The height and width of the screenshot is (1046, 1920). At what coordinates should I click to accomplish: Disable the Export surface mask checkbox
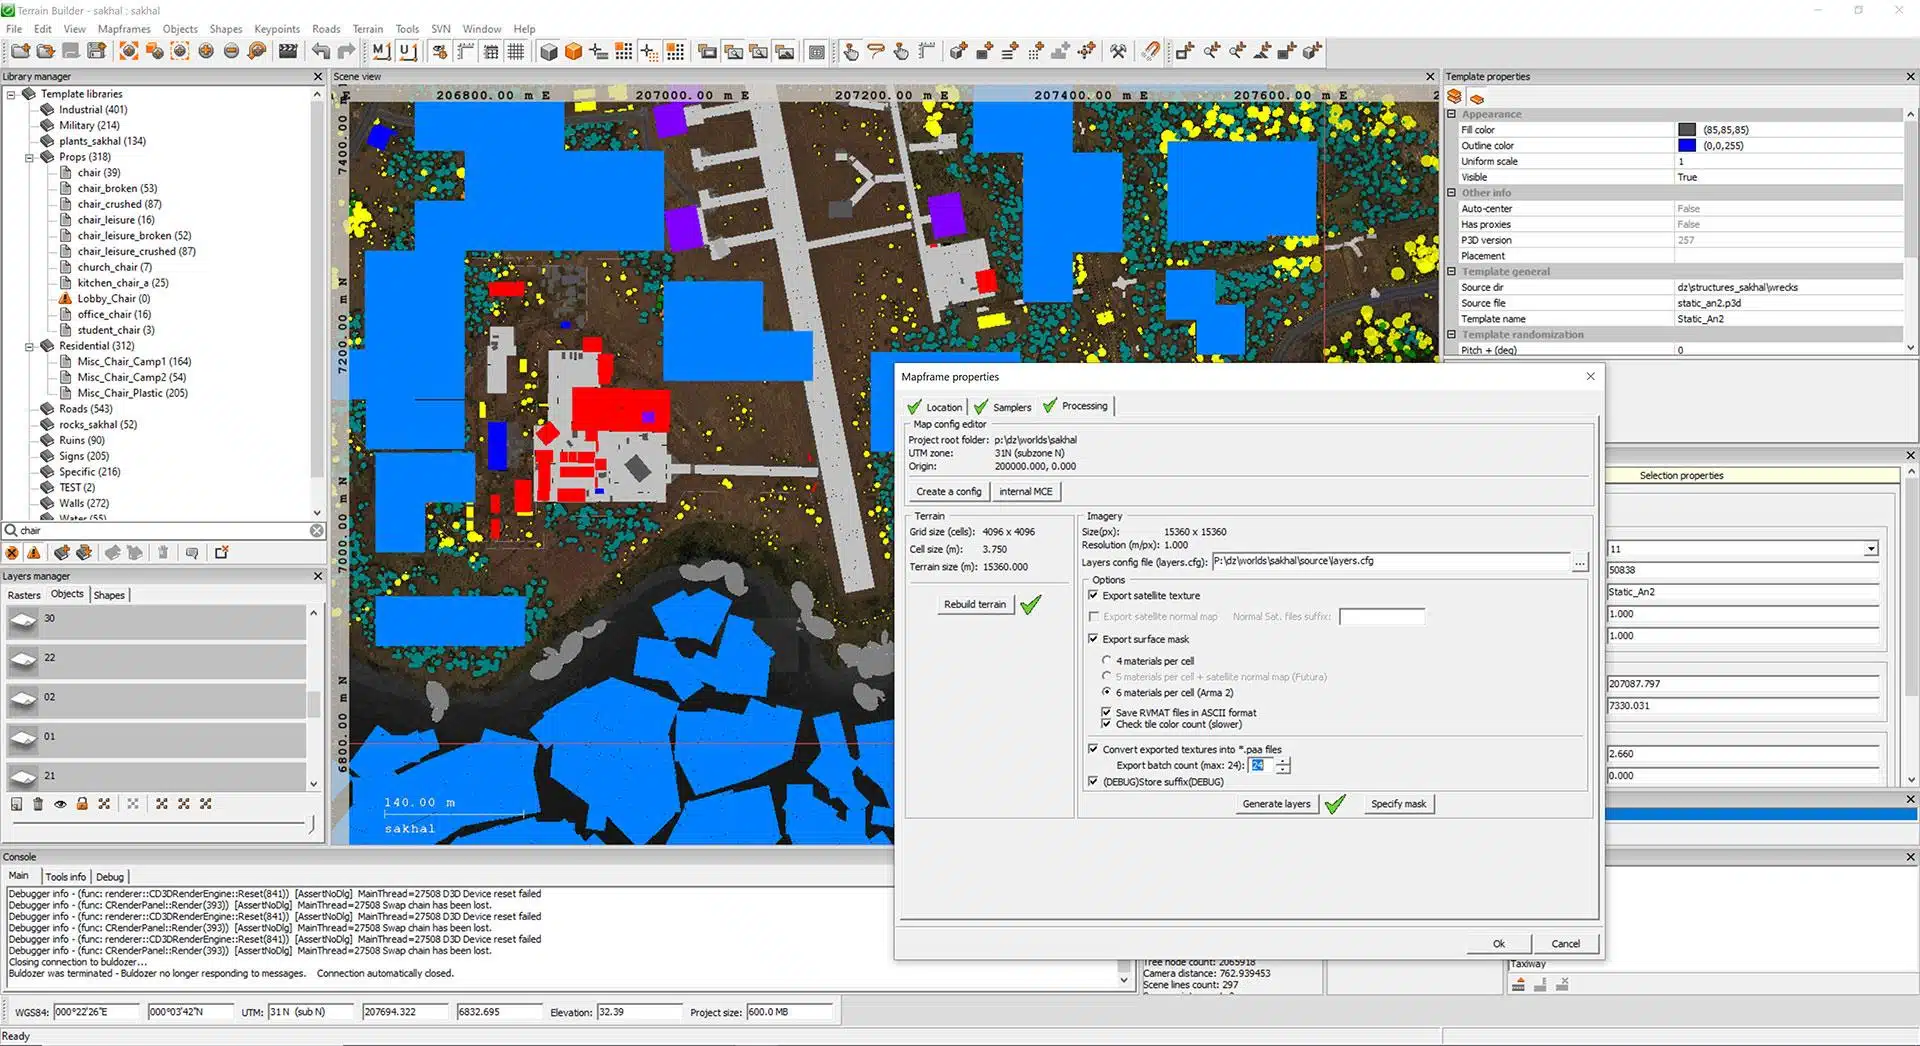[x=1093, y=639]
